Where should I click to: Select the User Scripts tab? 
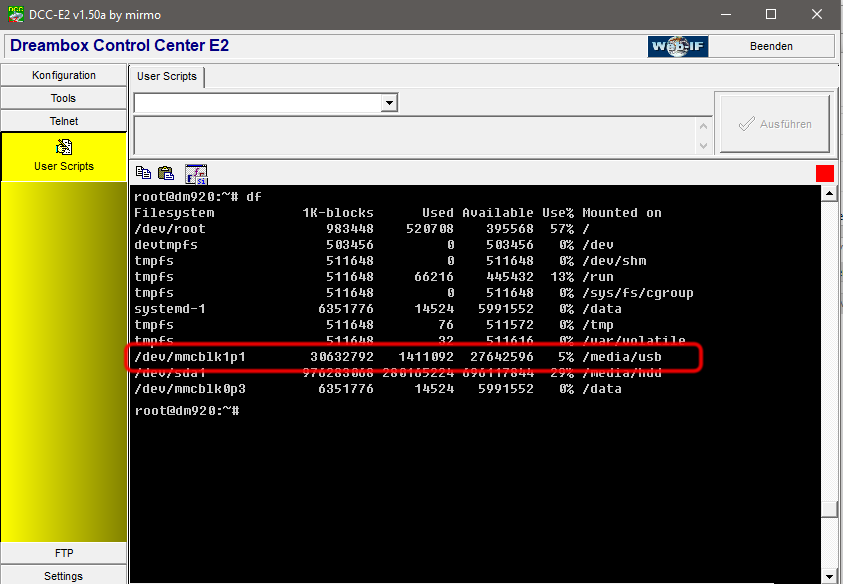(168, 76)
